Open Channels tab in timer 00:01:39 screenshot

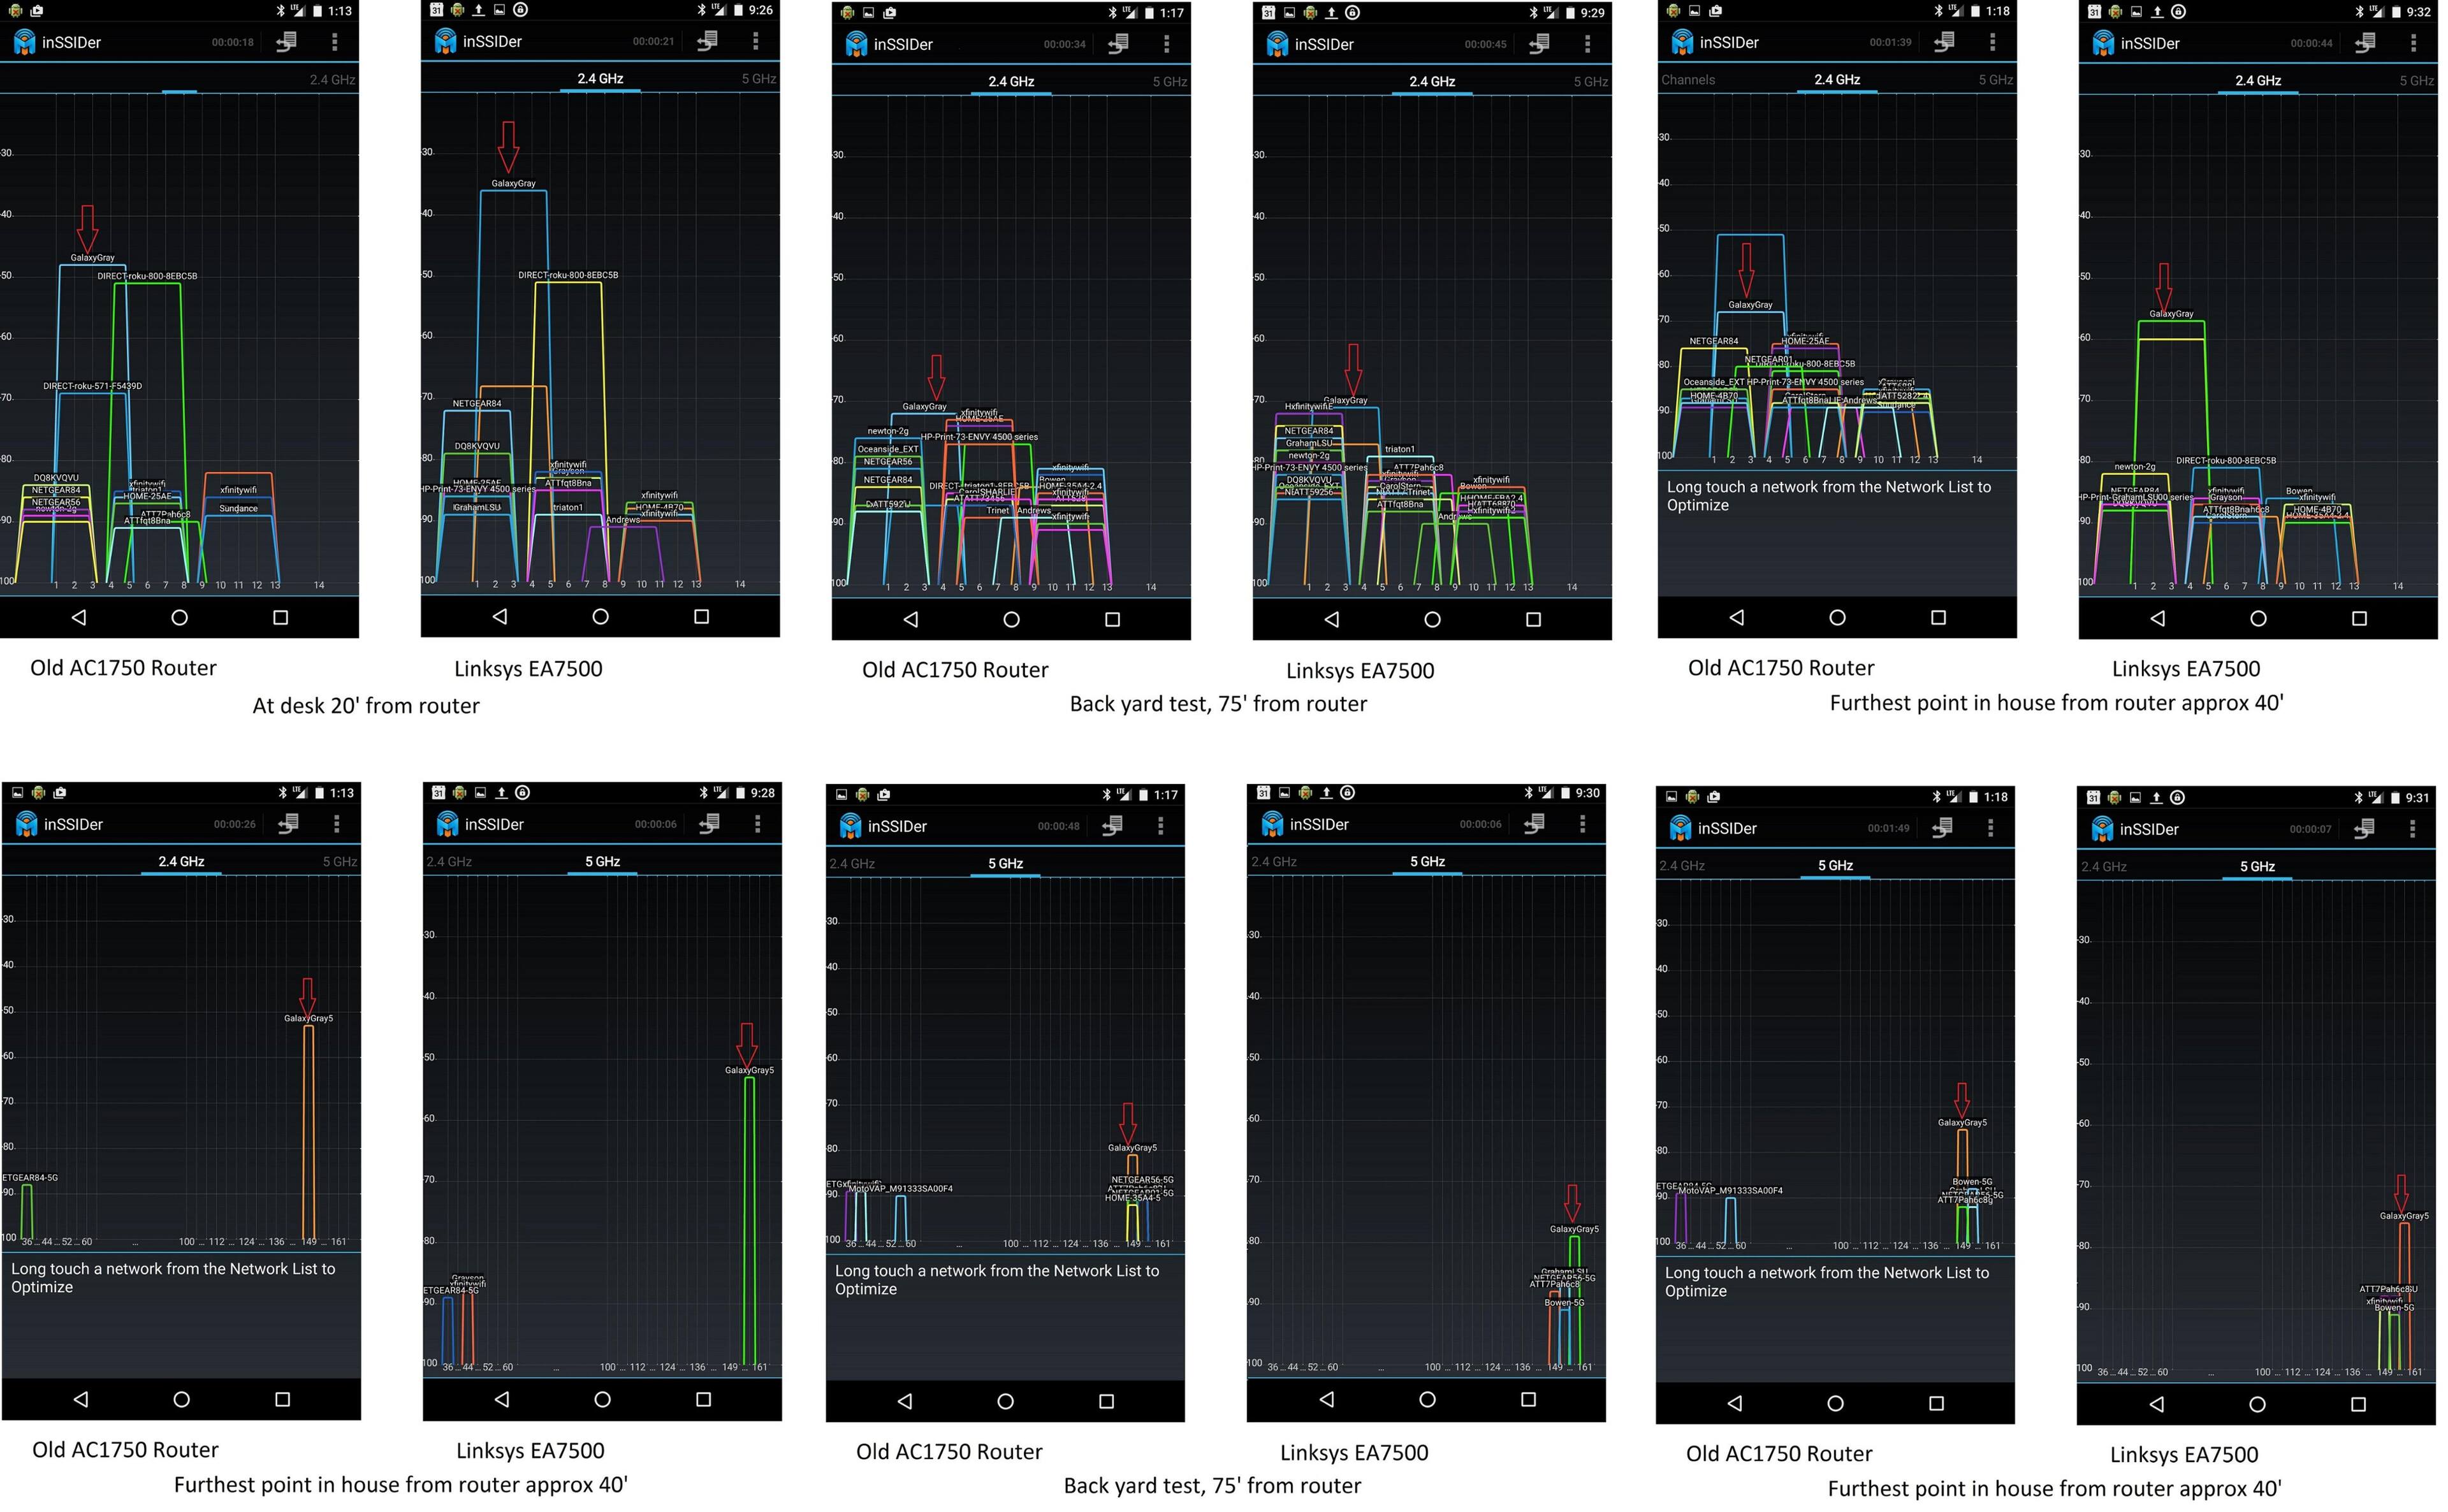tap(1688, 79)
